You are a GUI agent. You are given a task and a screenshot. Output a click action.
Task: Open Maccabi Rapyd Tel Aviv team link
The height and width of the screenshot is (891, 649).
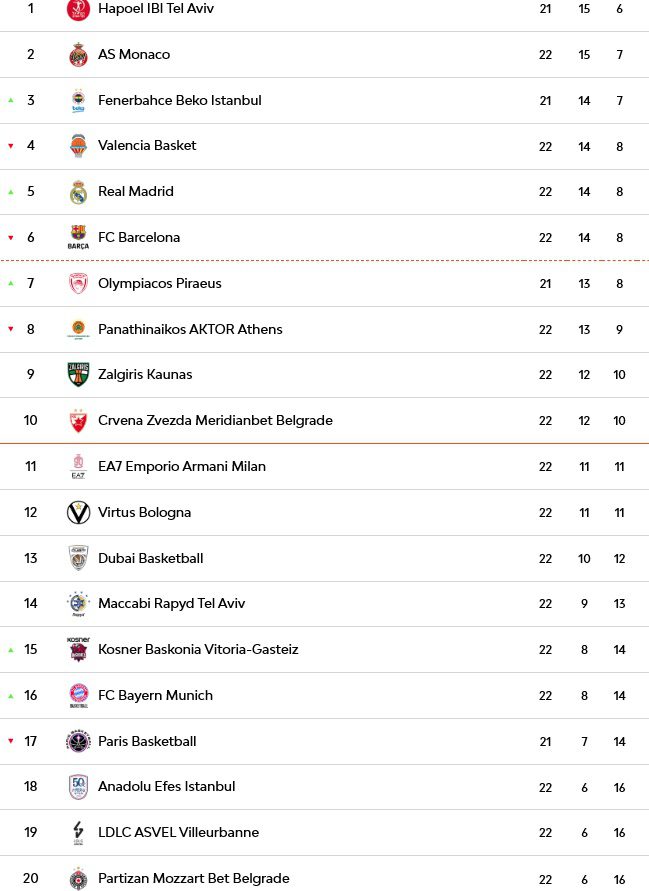point(172,603)
